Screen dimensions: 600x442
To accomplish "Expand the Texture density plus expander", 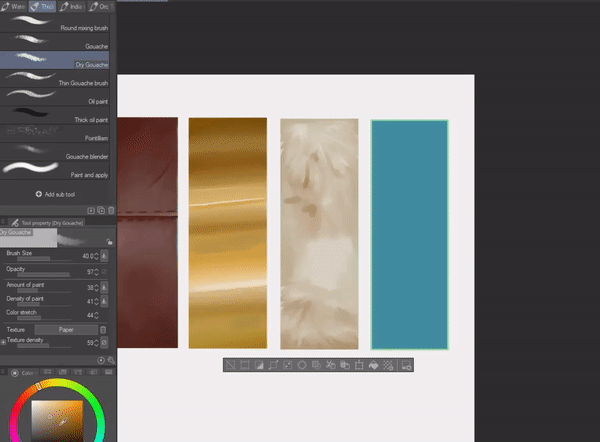I will [x=3, y=342].
